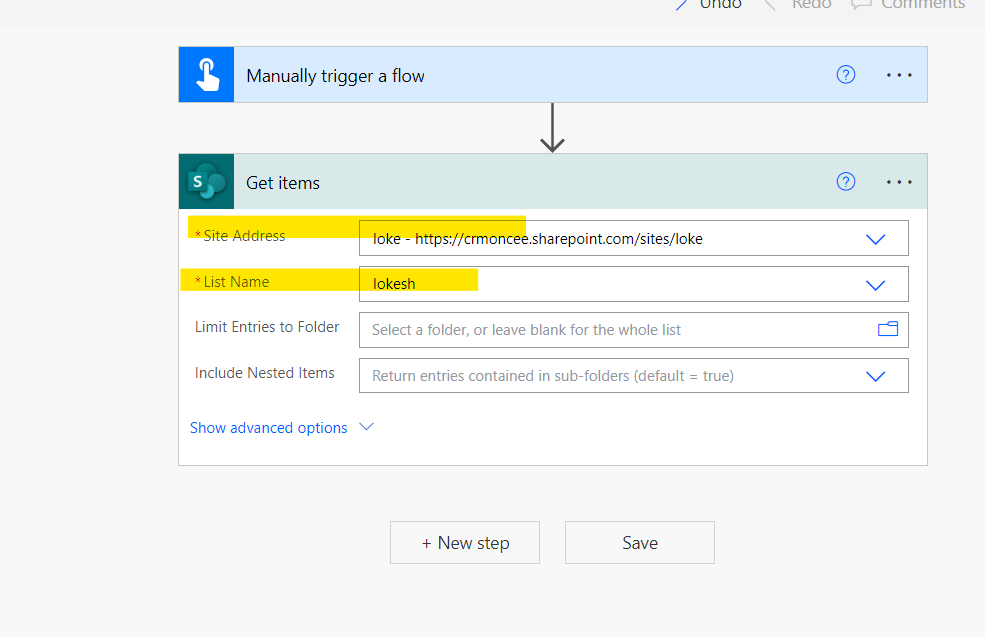The width and height of the screenshot is (985, 637).
Task: Open more options menu for Manually trigger a flow
Action: click(899, 75)
